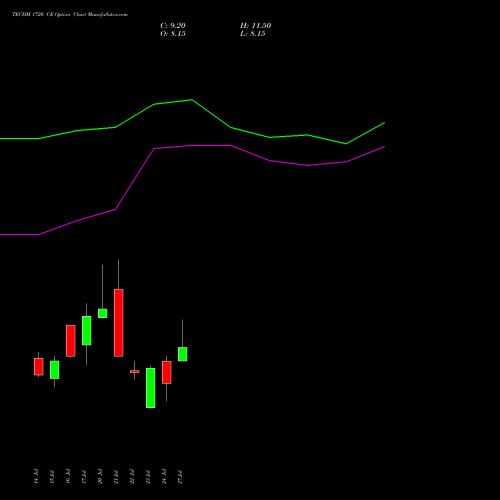Select the tall red candle for 21 Jul

click(x=119, y=323)
